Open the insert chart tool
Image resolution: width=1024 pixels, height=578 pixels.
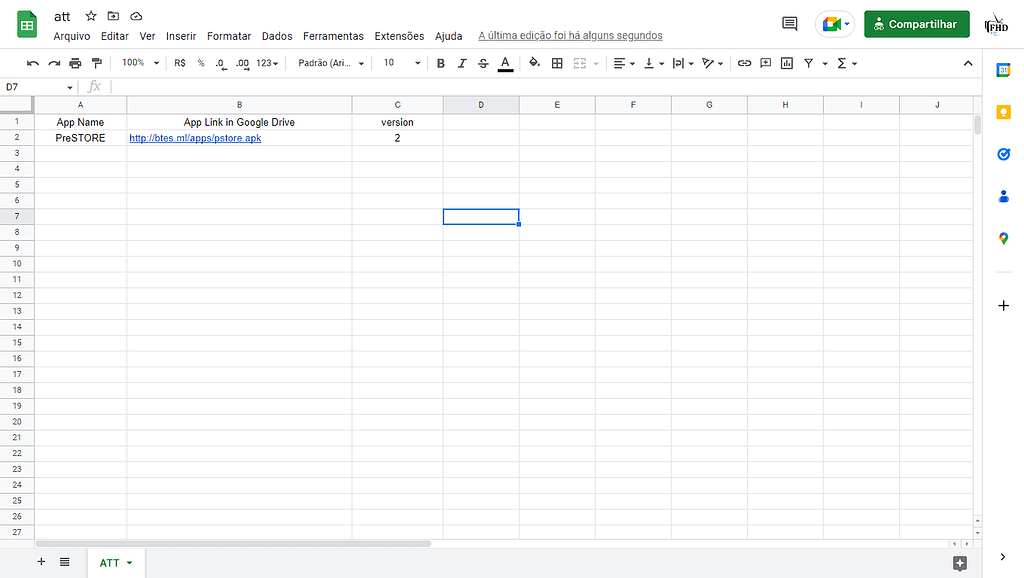[x=785, y=63]
